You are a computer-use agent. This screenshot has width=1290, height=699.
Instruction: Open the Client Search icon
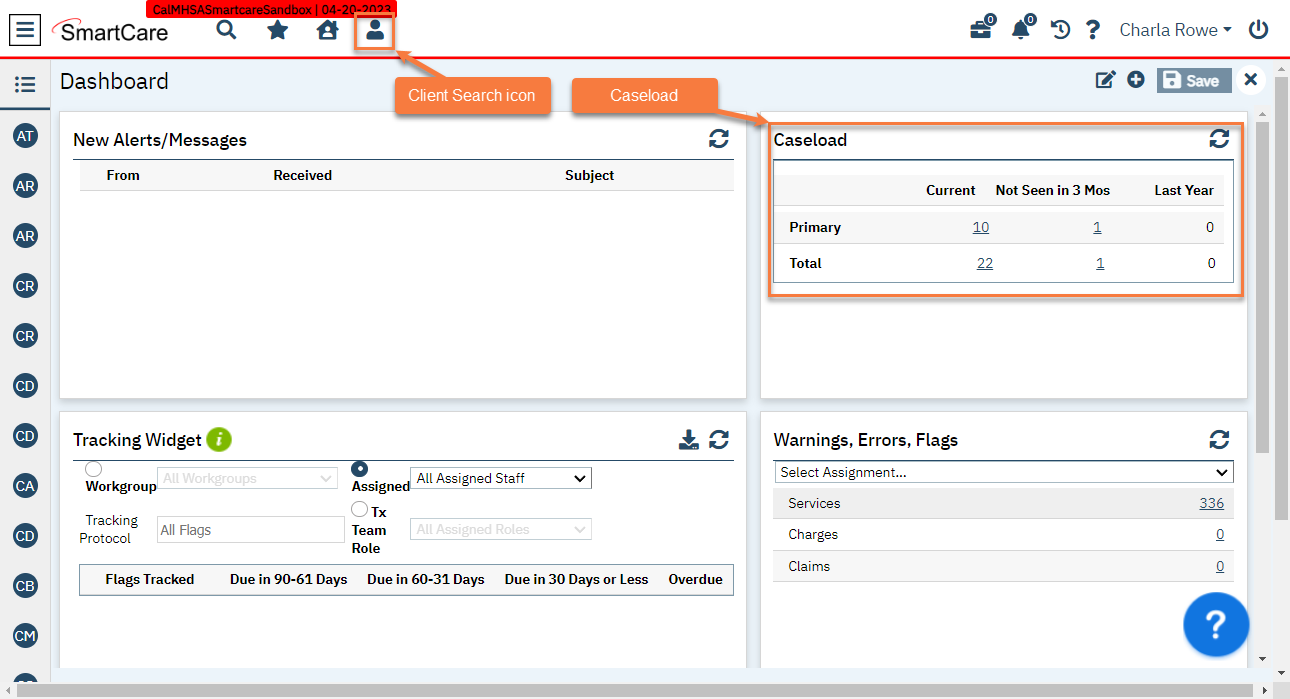[374, 30]
